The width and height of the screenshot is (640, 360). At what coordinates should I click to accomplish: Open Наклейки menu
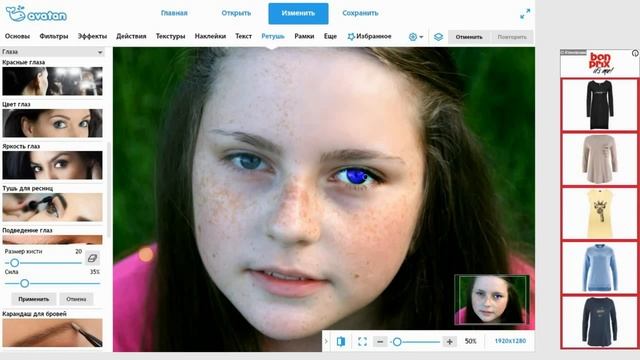pos(210,36)
